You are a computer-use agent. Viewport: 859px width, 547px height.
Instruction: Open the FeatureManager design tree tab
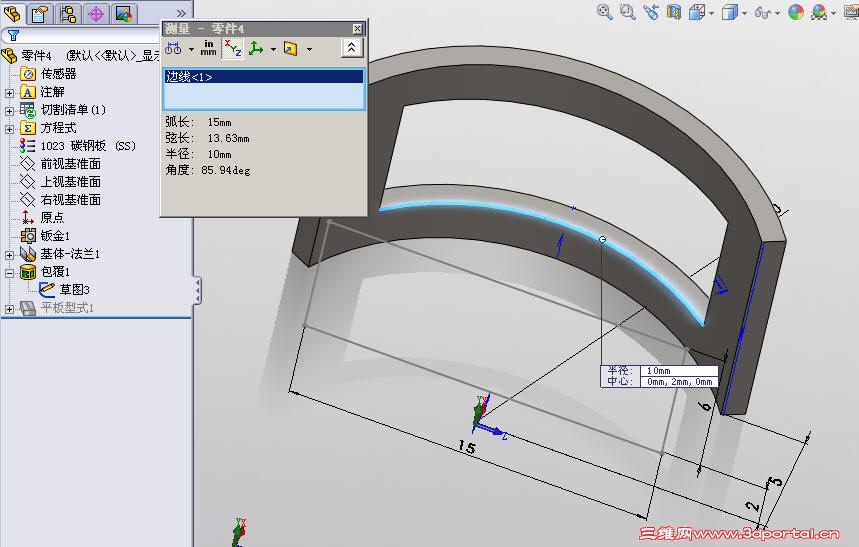[12, 13]
